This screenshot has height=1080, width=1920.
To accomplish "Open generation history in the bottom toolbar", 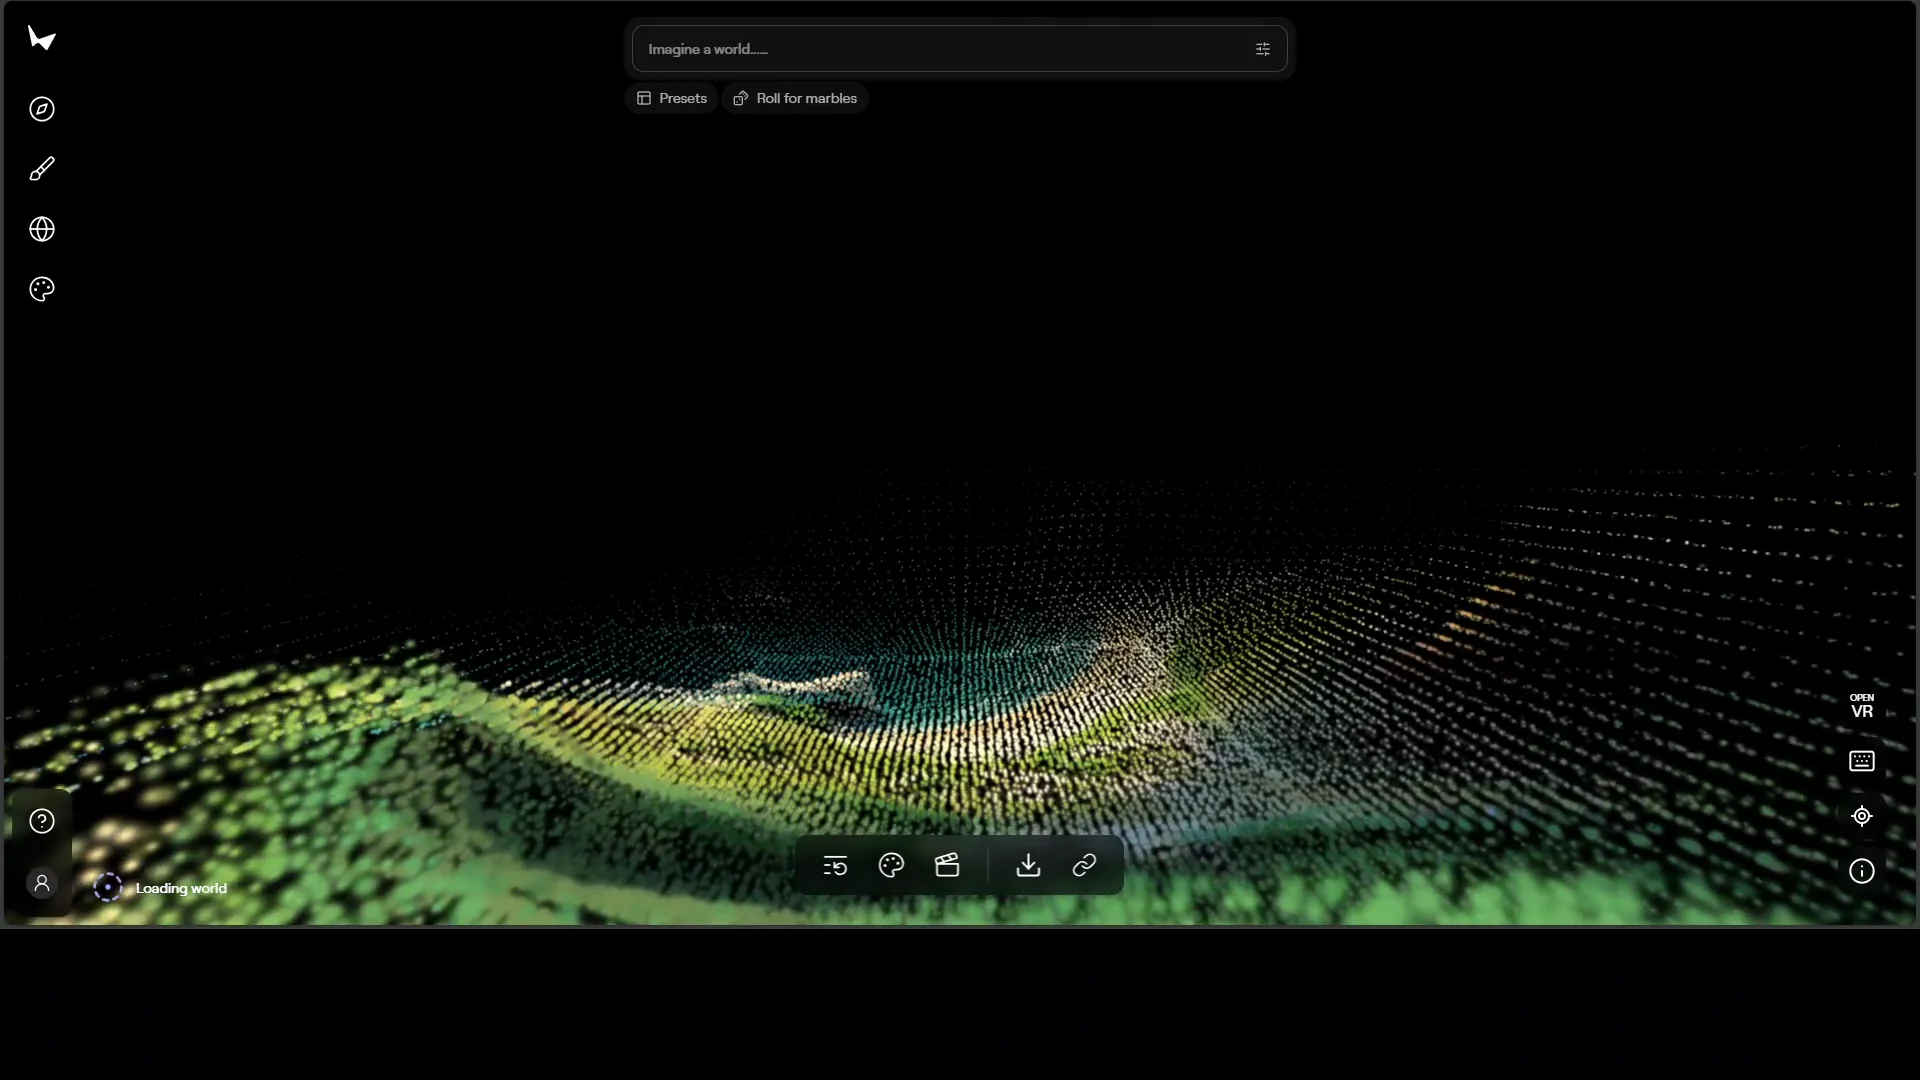I will click(x=835, y=866).
